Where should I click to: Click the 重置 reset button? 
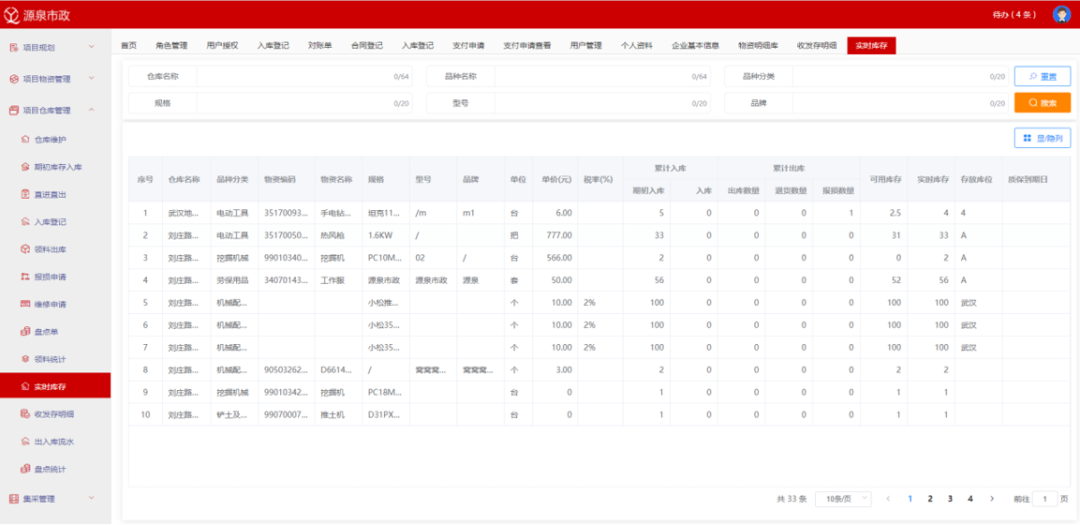pyautogui.click(x=1042, y=76)
